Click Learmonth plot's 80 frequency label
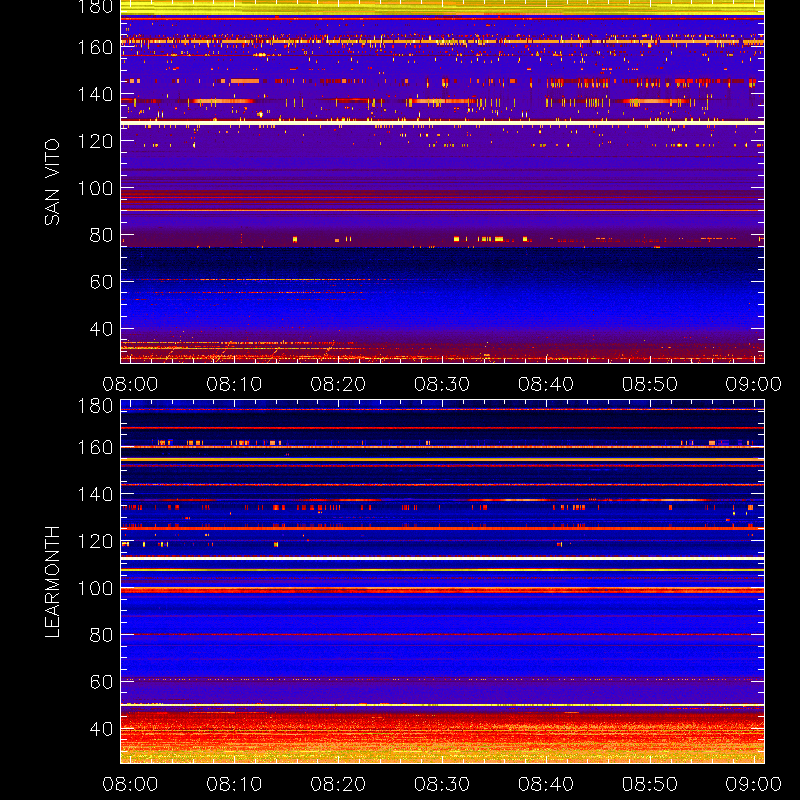This screenshot has height=800, width=800. [x=101, y=635]
